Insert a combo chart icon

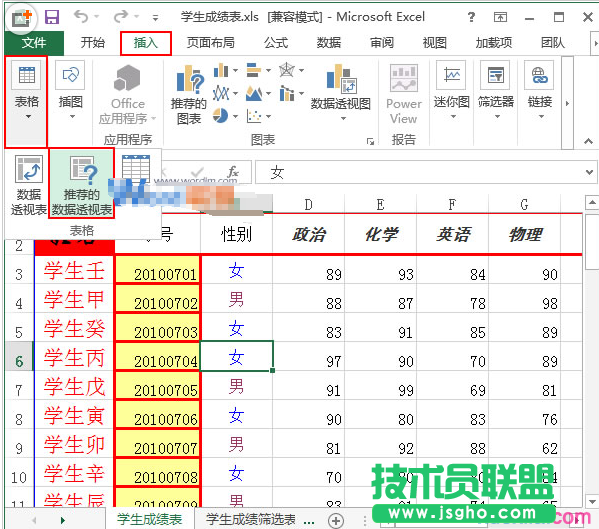[x=287, y=93]
